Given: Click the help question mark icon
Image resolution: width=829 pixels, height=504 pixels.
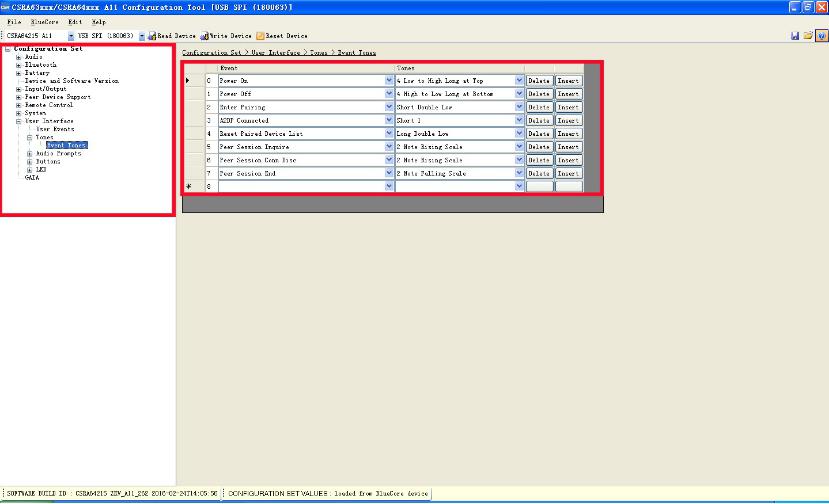Looking at the screenshot, I should click(x=821, y=35).
